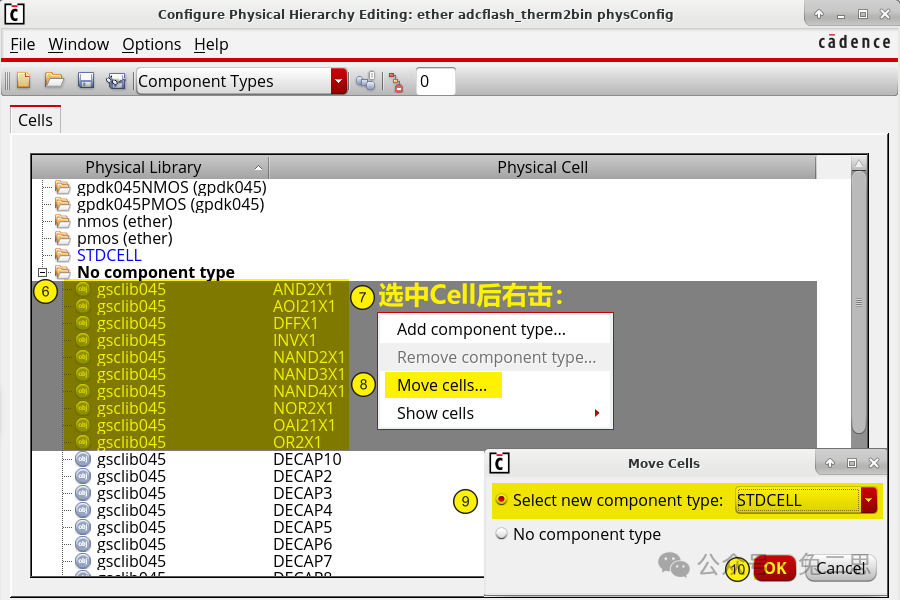The height and width of the screenshot is (600, 900).
Task: Select the gpdk045NMOS (gpdk045) tree item
Action: pyautogui.click(x=172, y=187)
